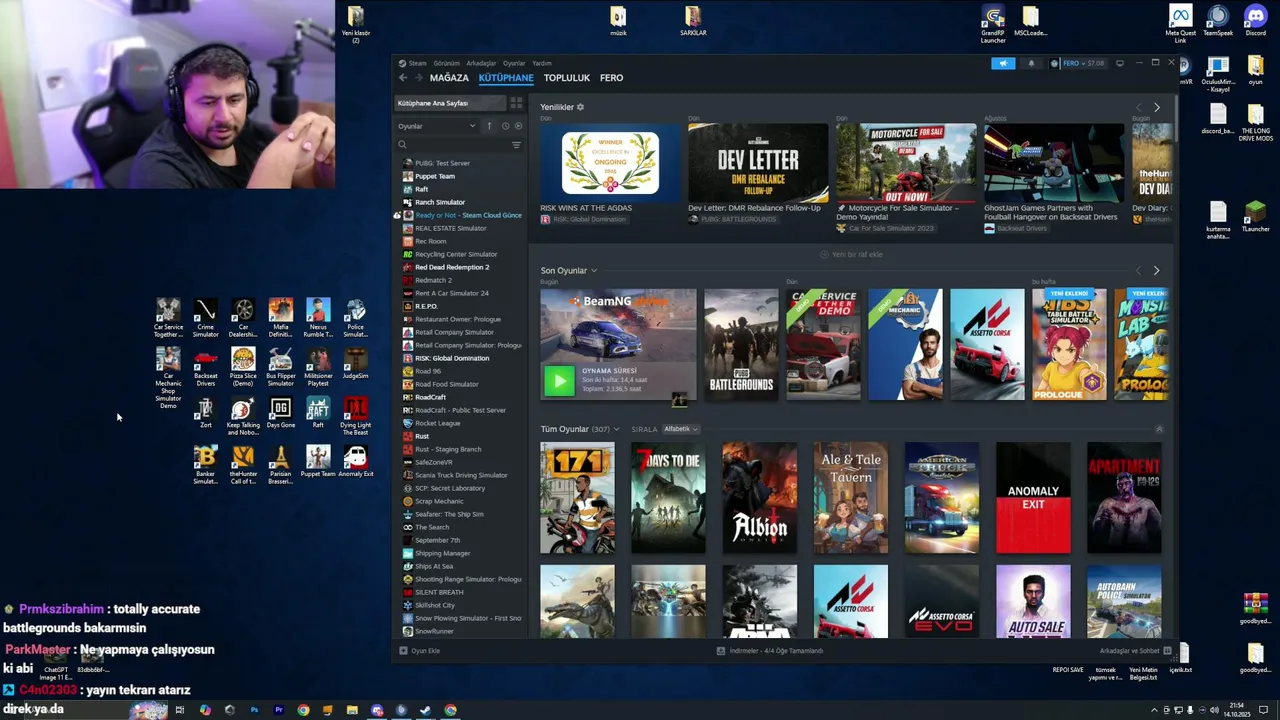Select RISK: Global Domination in list
Viewport: 1280px width, 720px height.
point(452,358)
